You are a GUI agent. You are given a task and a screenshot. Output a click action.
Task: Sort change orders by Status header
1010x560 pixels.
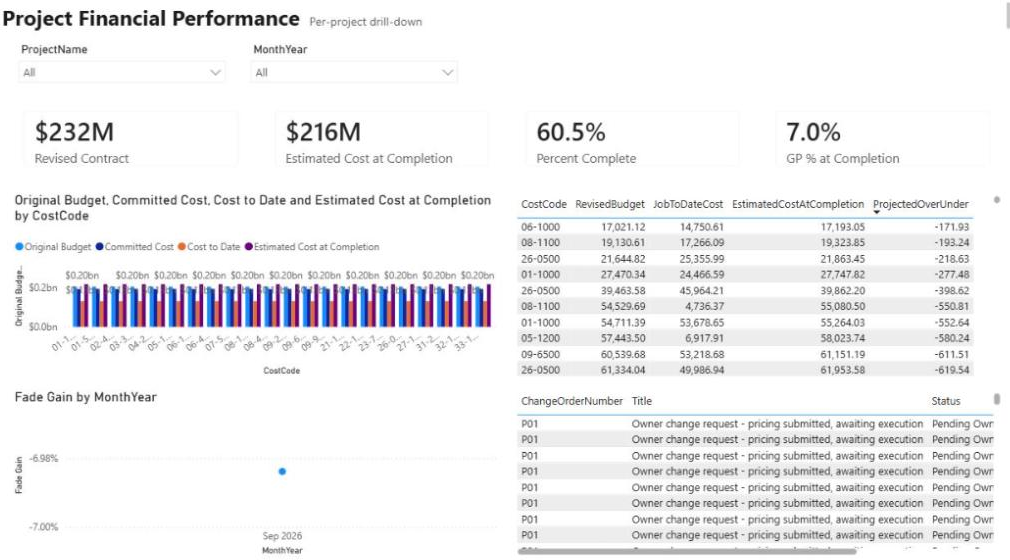tap(946, 401)
